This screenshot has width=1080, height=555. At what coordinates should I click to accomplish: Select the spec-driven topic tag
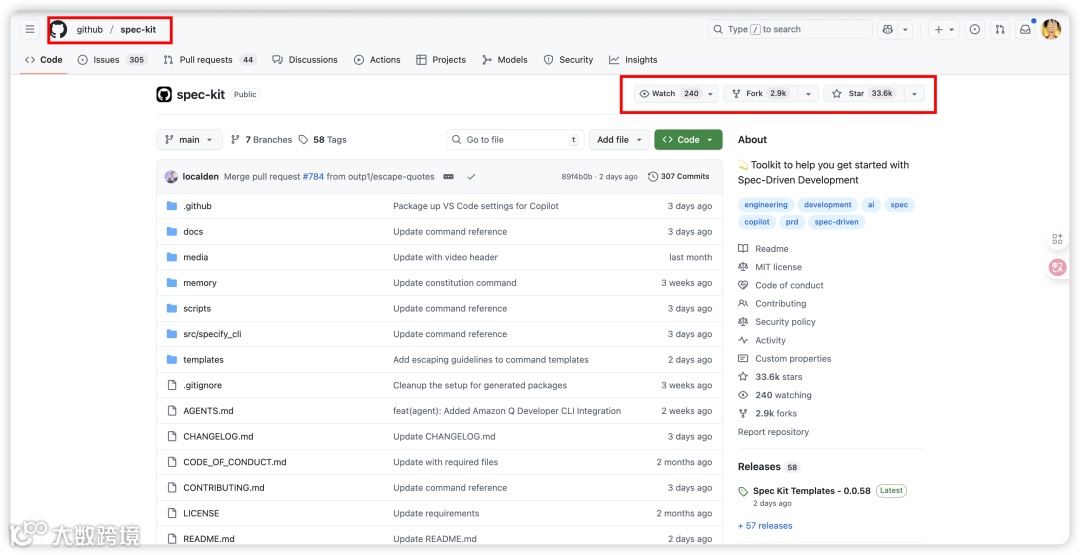[836, 222]
